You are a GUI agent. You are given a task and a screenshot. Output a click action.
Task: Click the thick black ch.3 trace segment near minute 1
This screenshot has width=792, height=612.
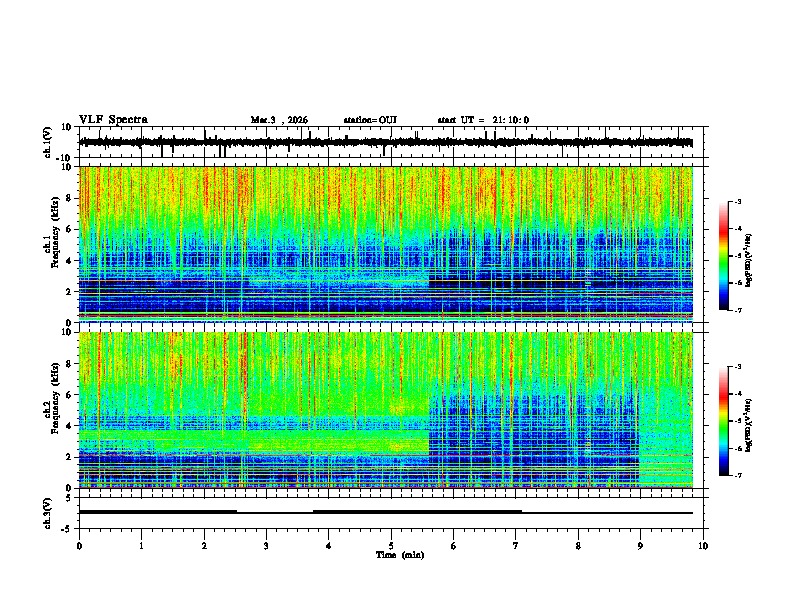[158, 512]
